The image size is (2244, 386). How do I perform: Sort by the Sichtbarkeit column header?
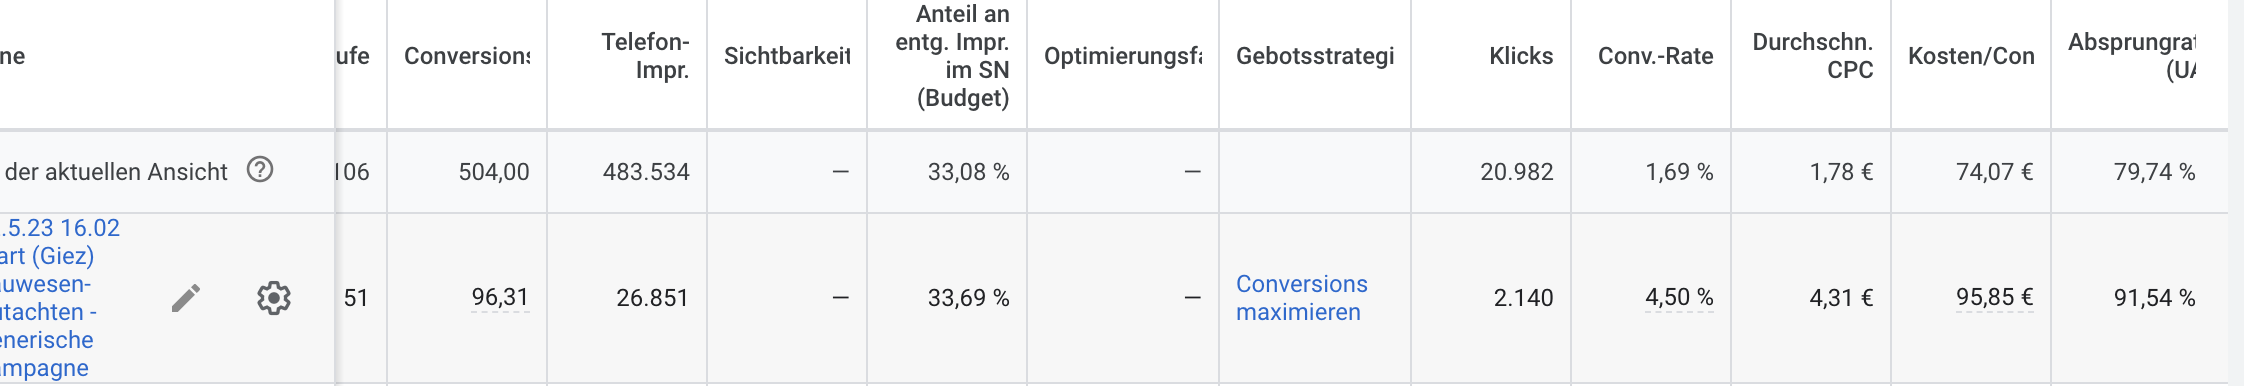click(x=787, y=56)
